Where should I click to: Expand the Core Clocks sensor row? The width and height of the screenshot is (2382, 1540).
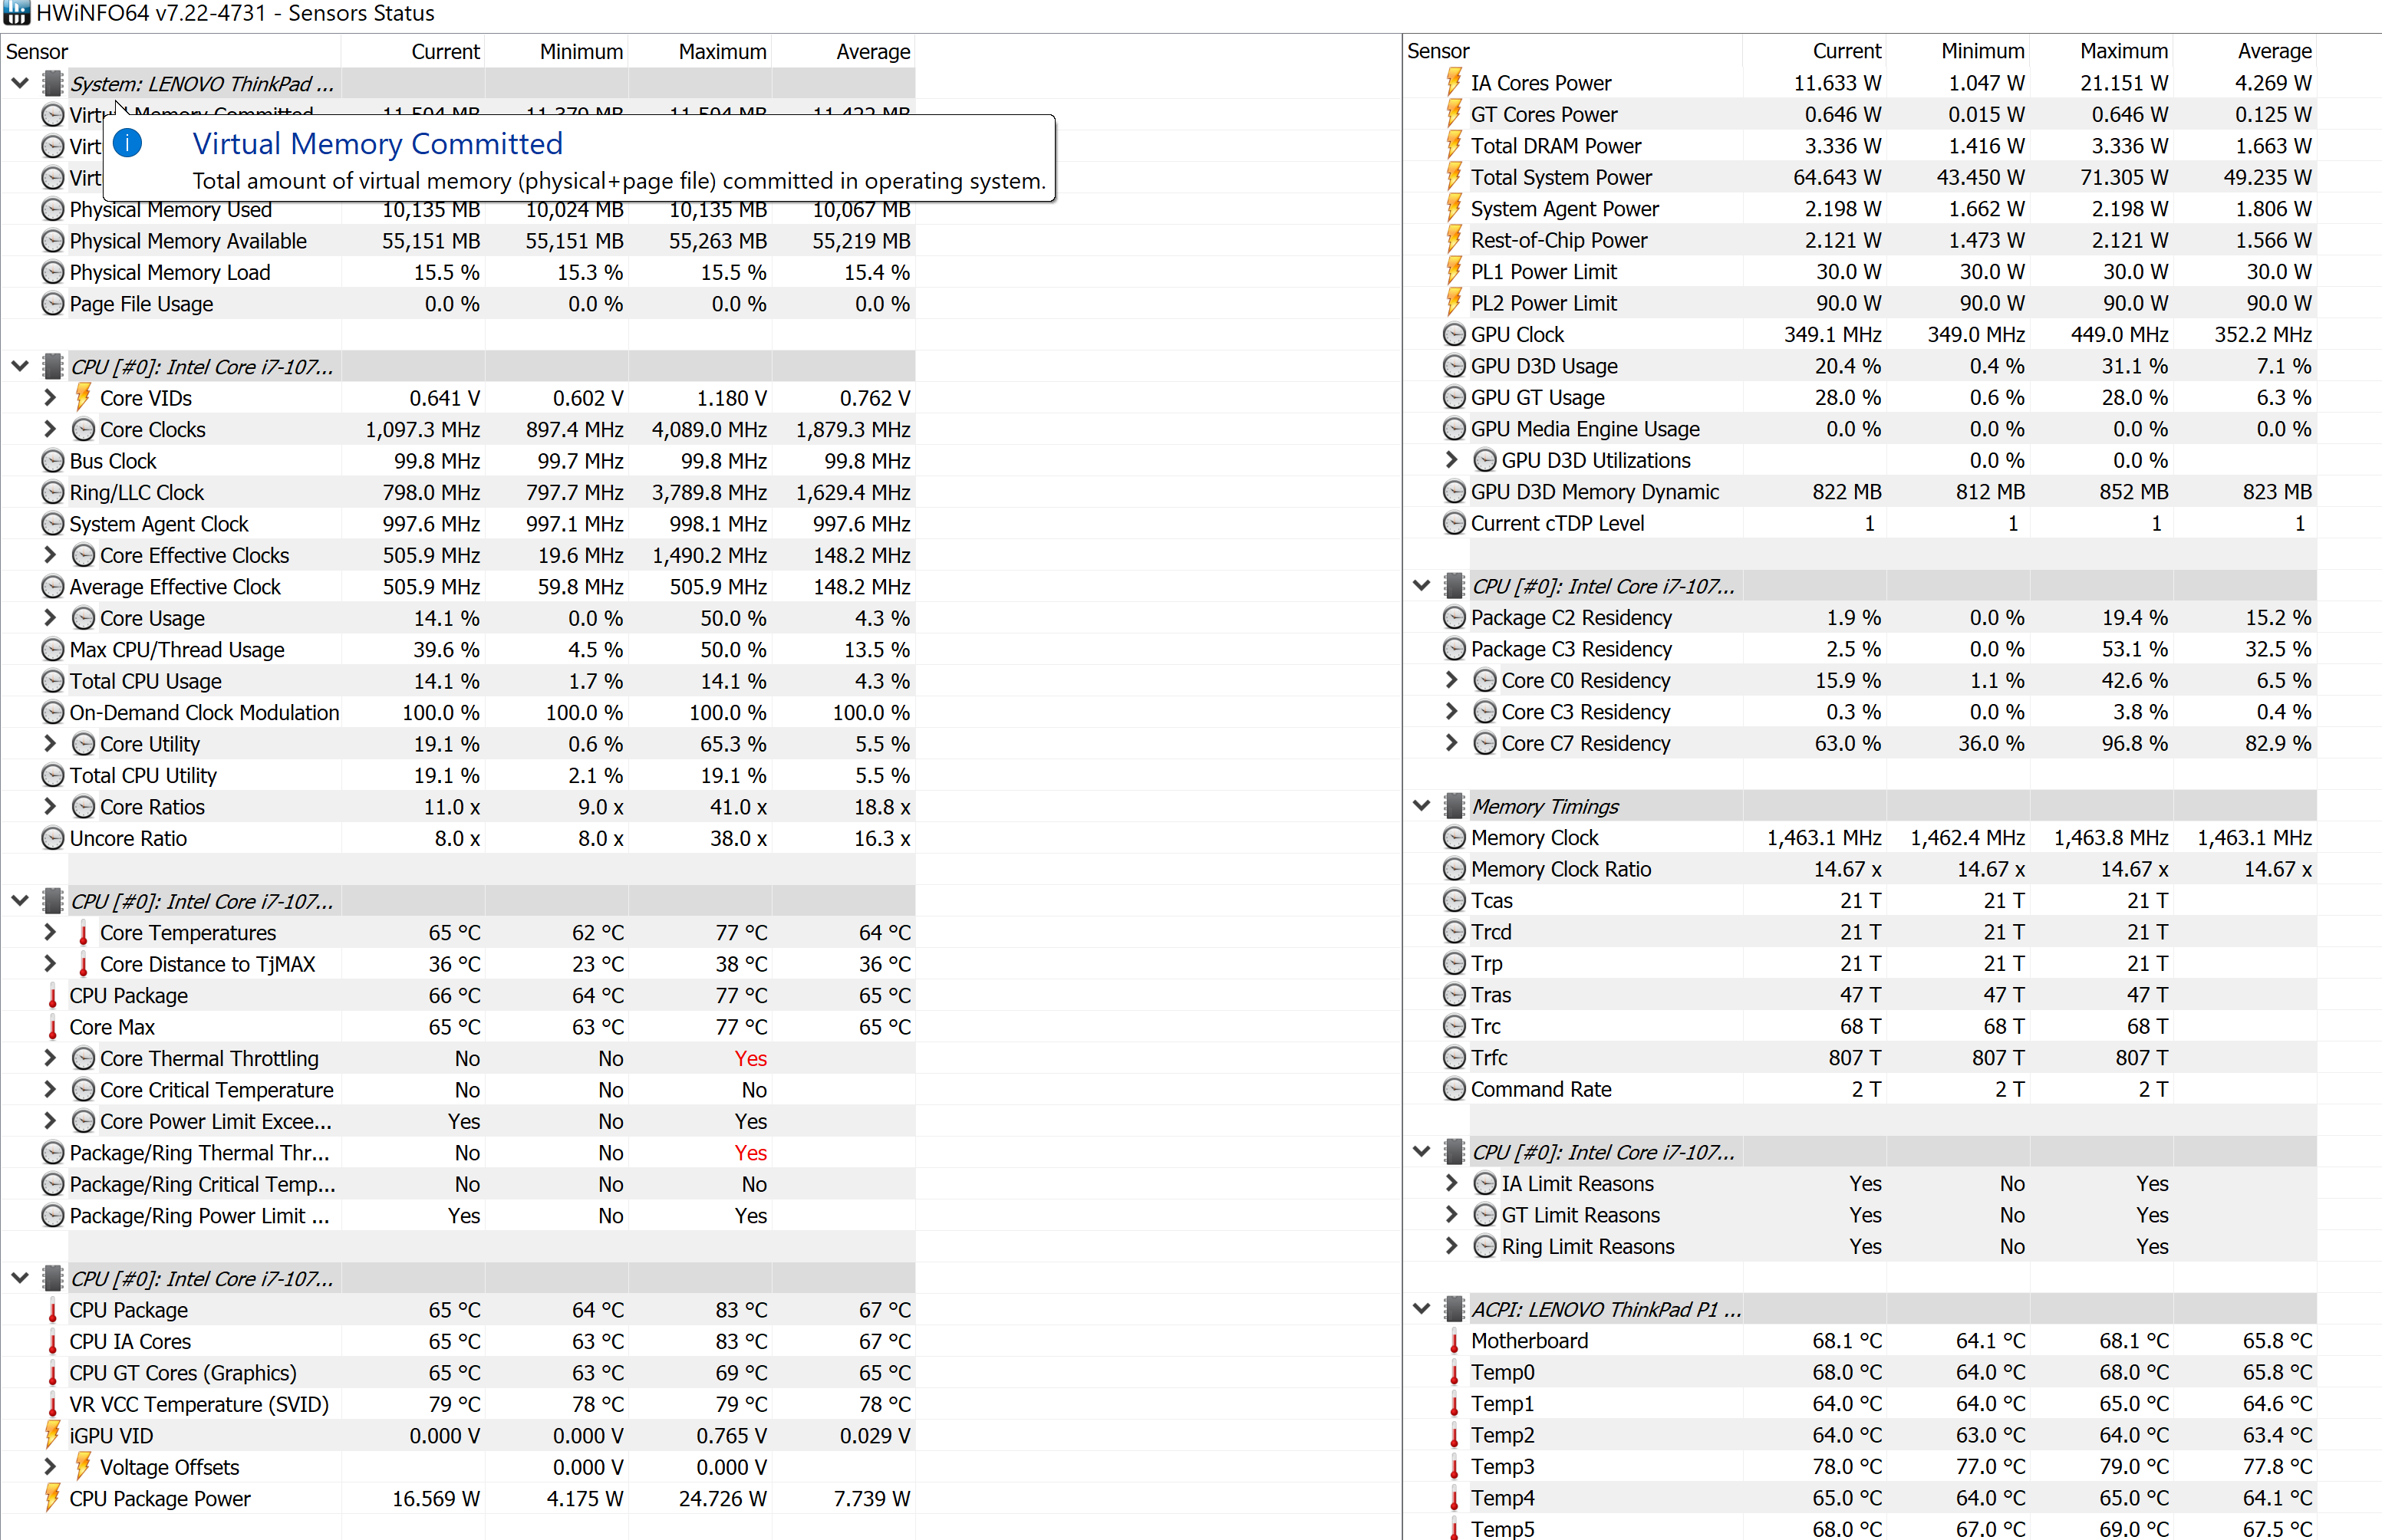[x=50, y=429]
